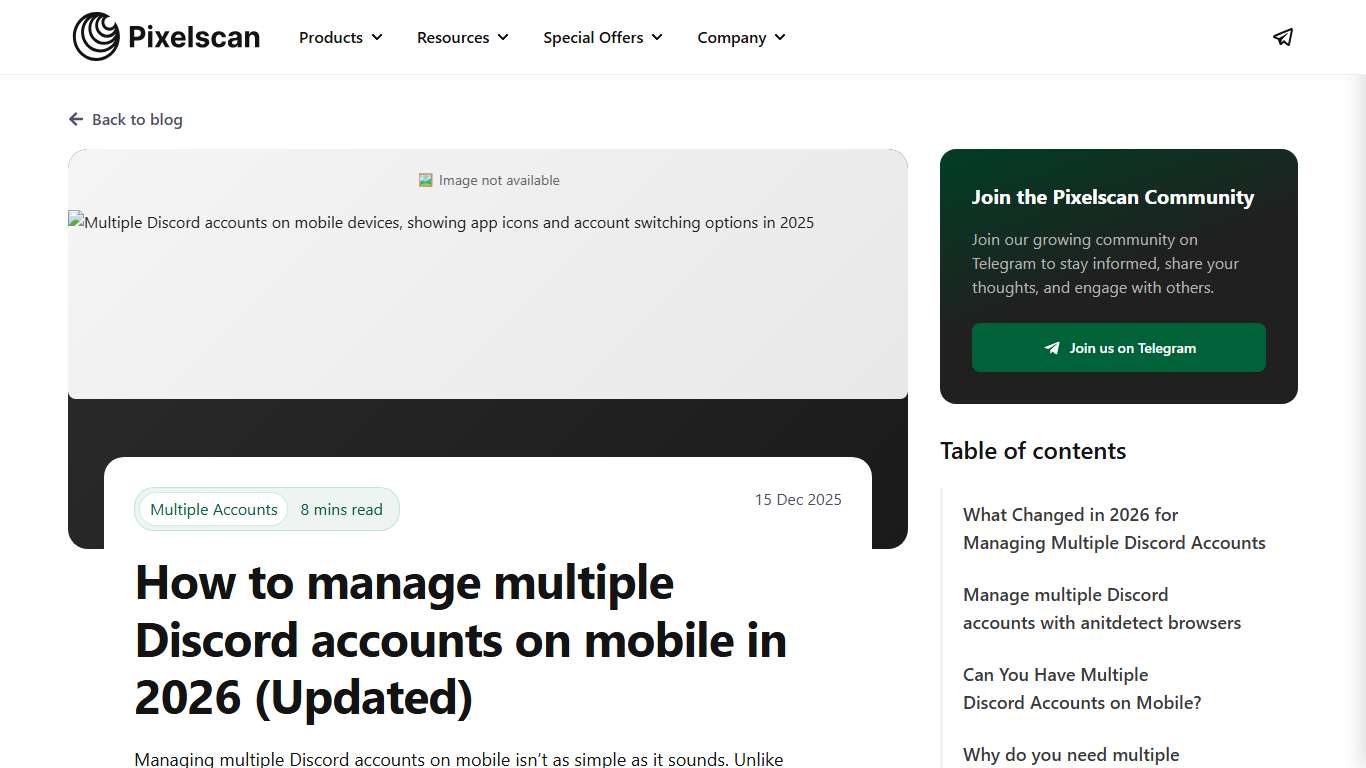Select the Products menu item
The image size is (1366, 768).
330,37
